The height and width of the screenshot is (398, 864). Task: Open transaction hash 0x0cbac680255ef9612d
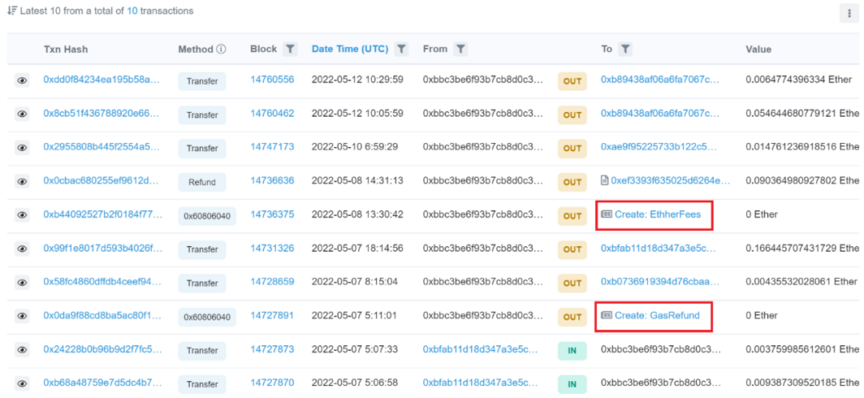click(102, 181)
